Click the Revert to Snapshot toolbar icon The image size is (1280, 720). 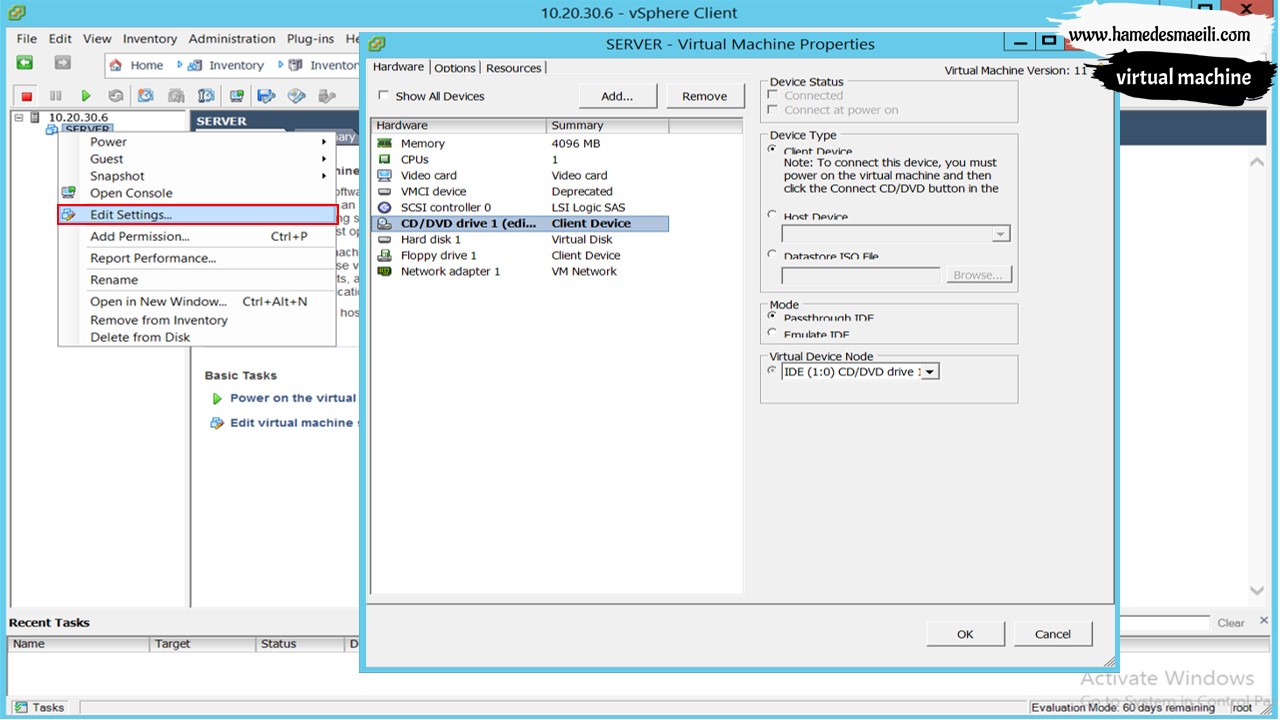176,96
